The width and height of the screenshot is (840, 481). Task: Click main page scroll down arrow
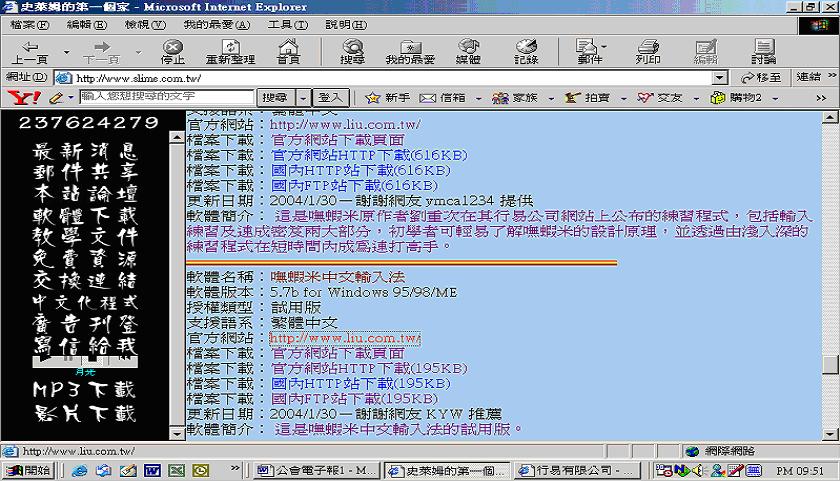830,434
